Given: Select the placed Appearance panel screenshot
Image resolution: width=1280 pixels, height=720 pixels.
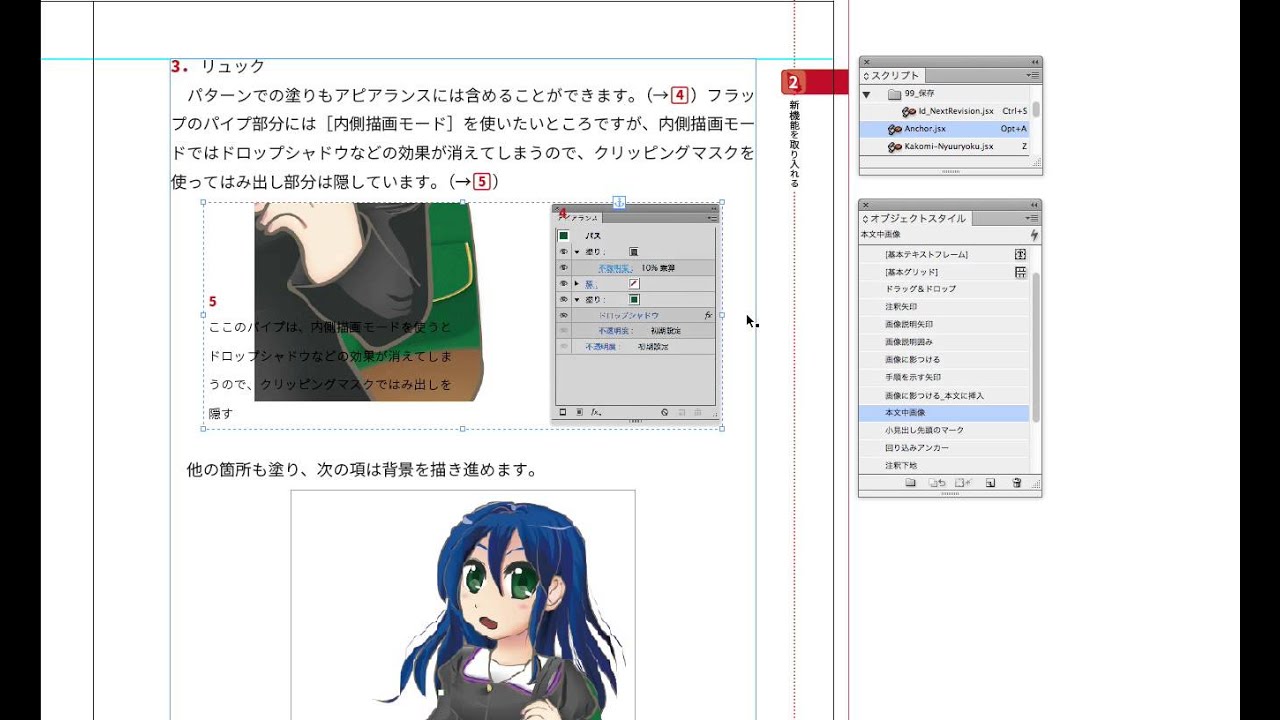Looking at the screenshot, I should pyautogui.click(x=636, y=316).
